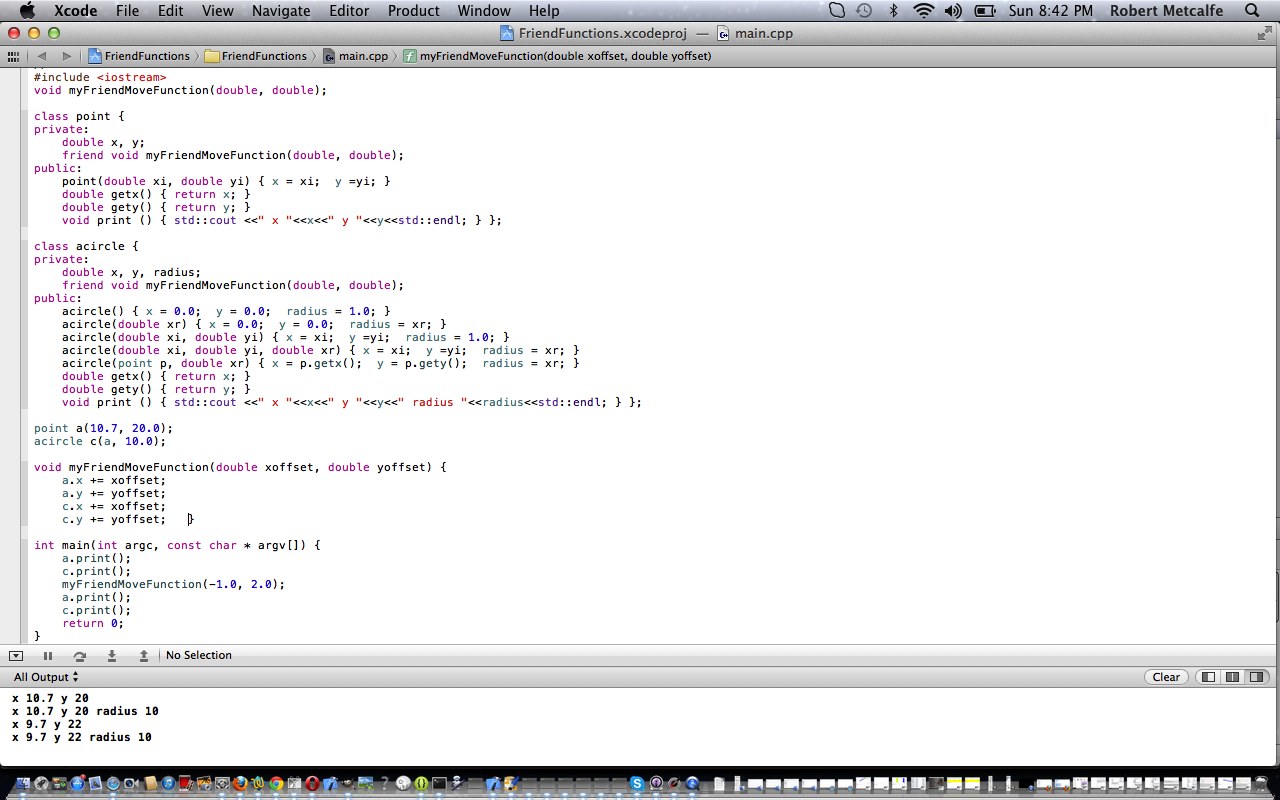Open the Edit menu
The width and height of the screenshot is (1280, 800).
171,11
